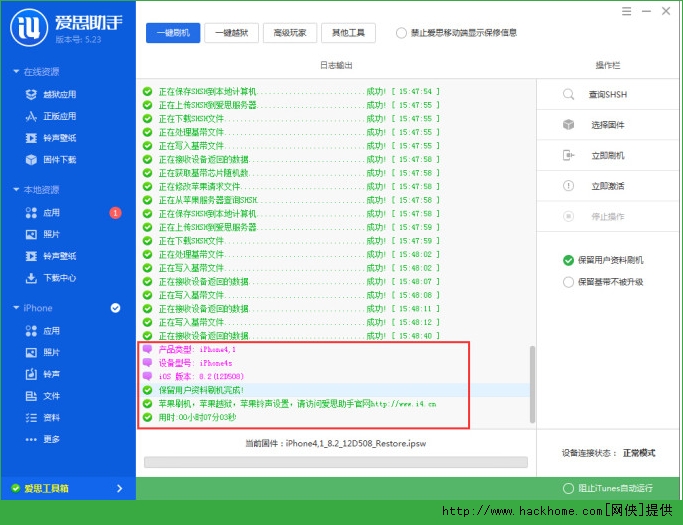683x525 pixels.
Task: Open iPhone 文件 section
Action: pyautogui.click(x=50, y=396)
